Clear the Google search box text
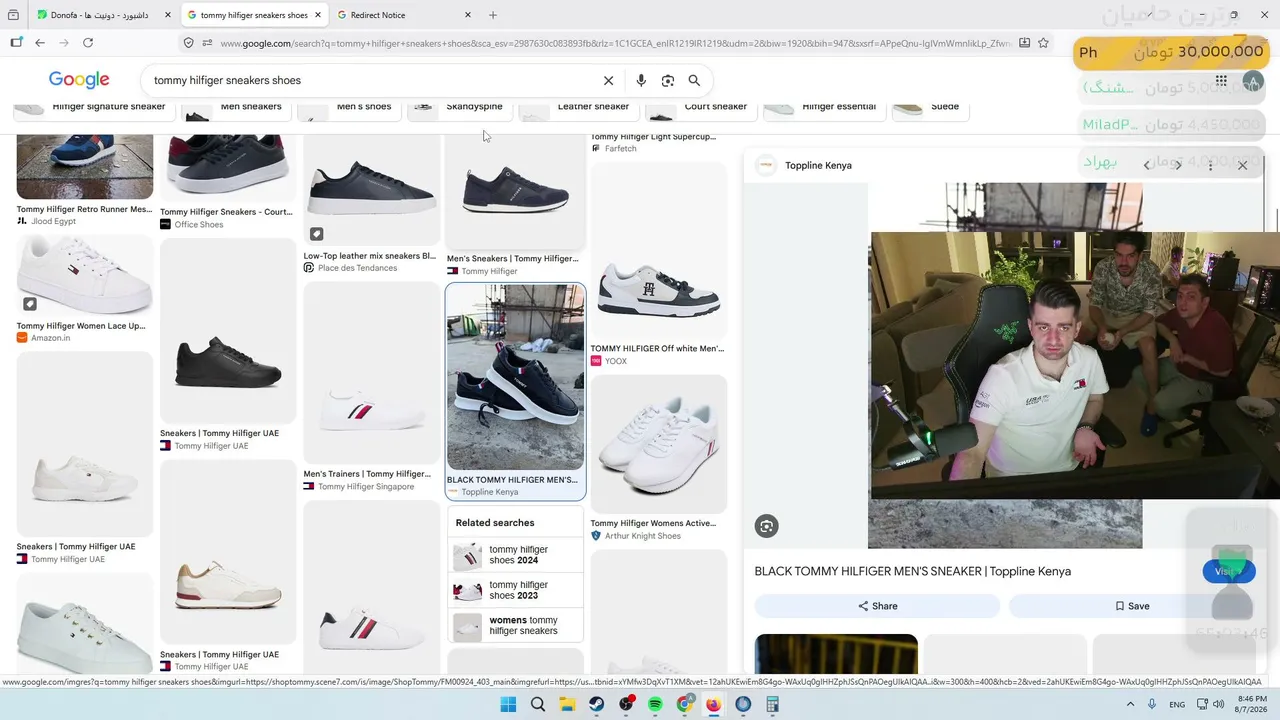This screenshot has height=720, width=1280. point(608,80)
